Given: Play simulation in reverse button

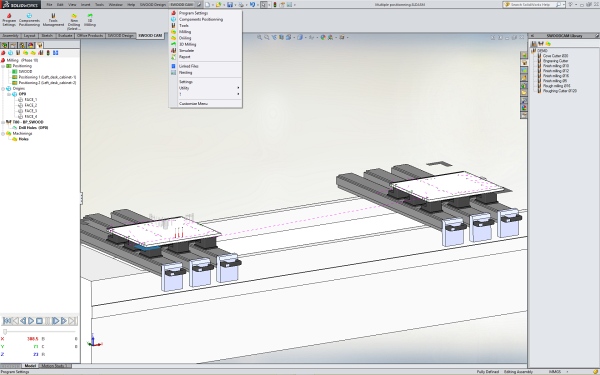Looking at the screenshot, I should pos(23,321).
